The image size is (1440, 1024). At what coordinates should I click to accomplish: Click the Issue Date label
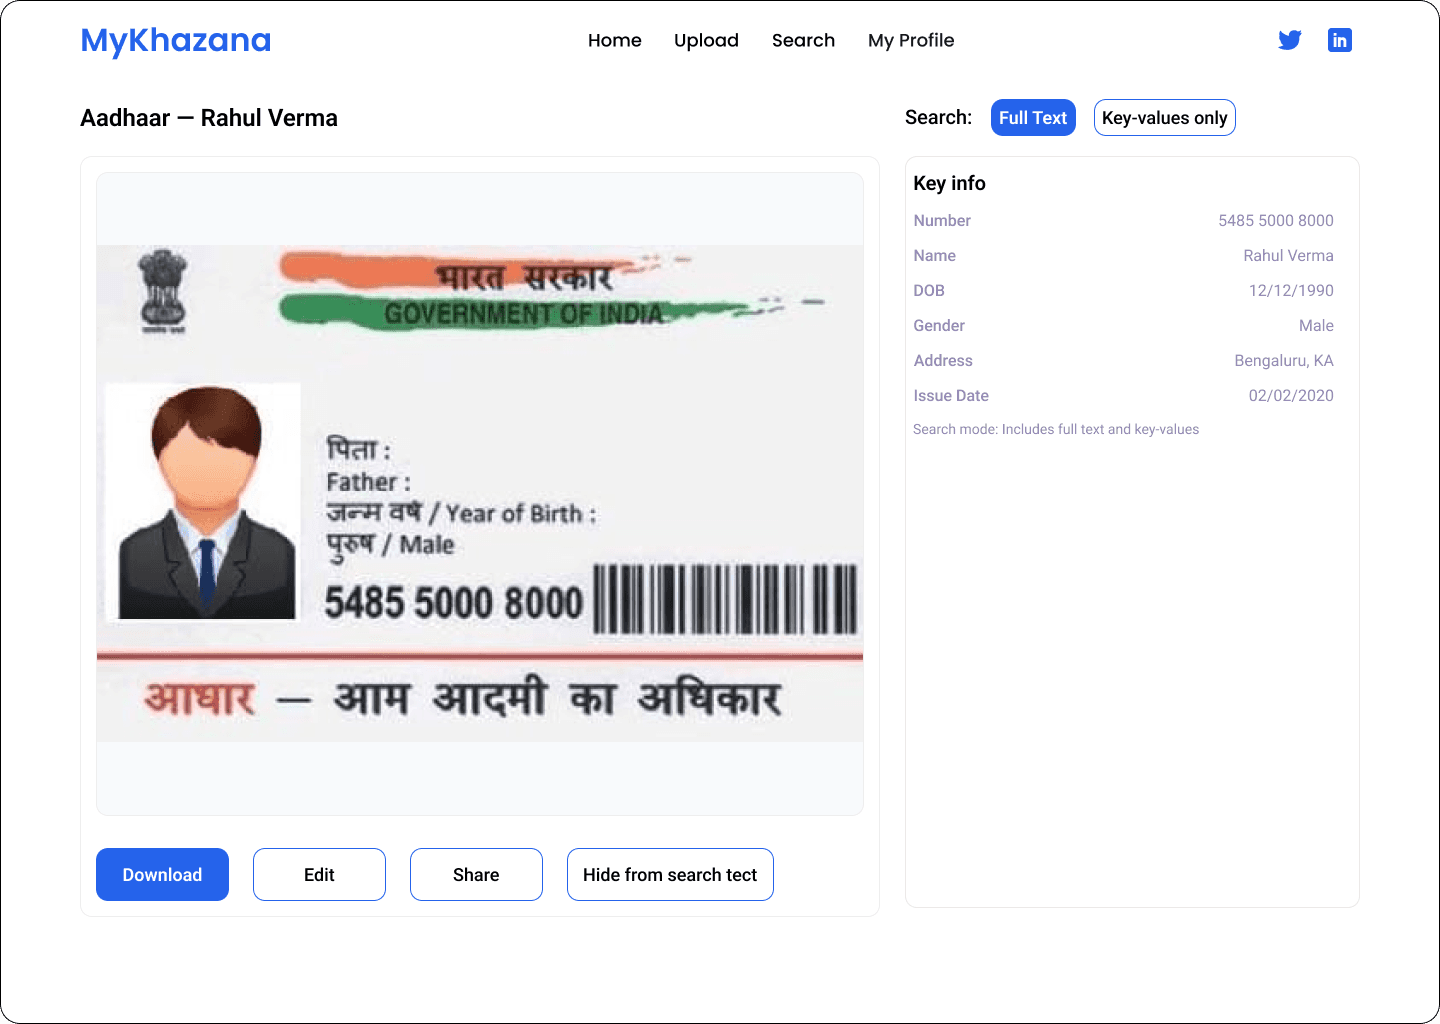(x=951, y=396)
